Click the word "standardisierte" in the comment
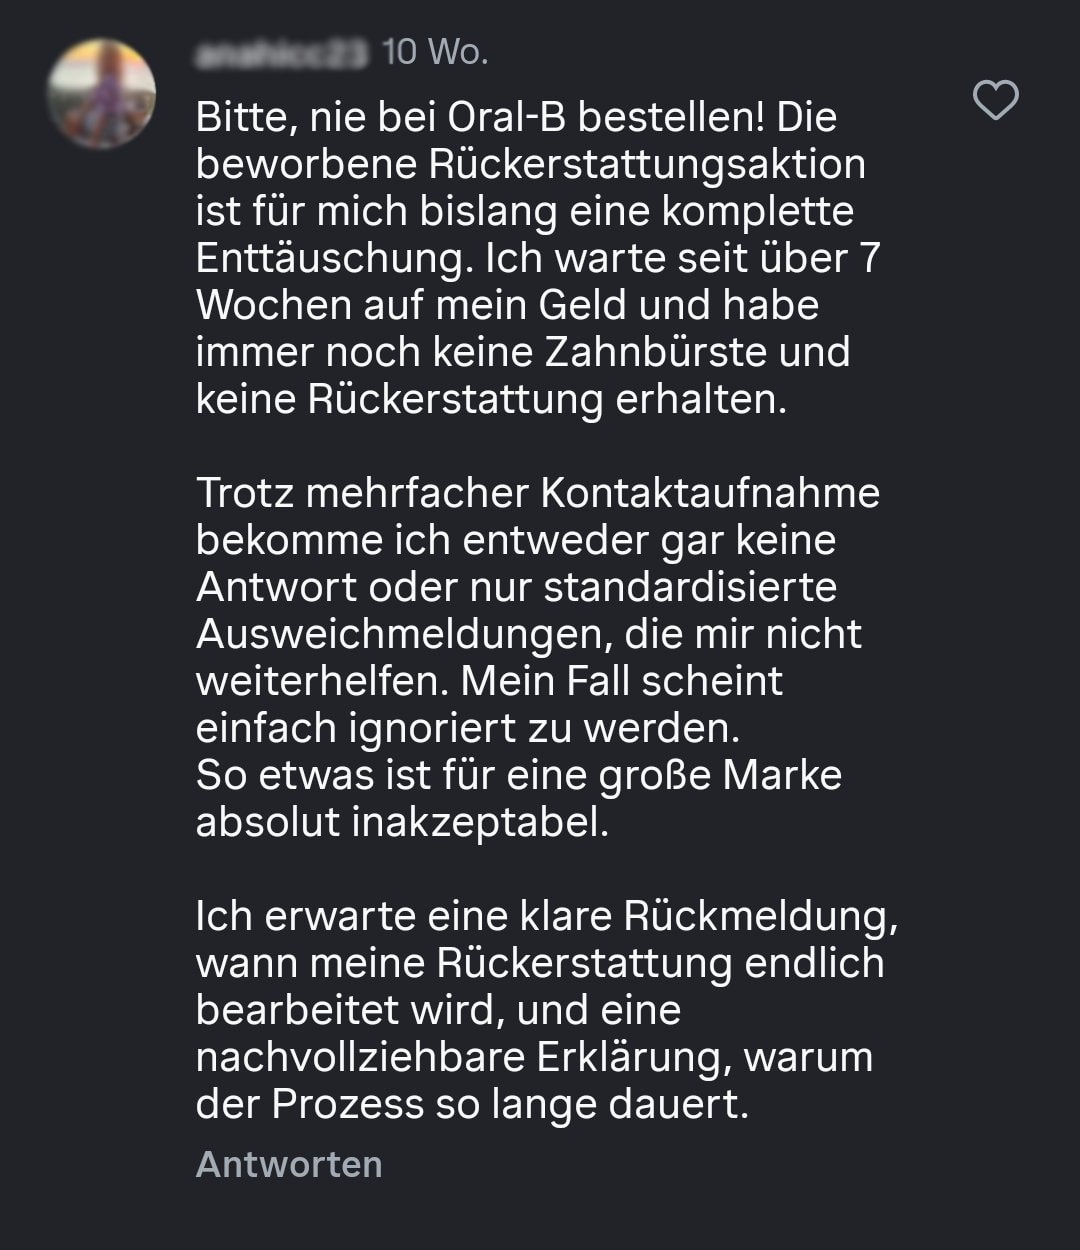This screenshot has height=1250, width=1080. point(690,587)
